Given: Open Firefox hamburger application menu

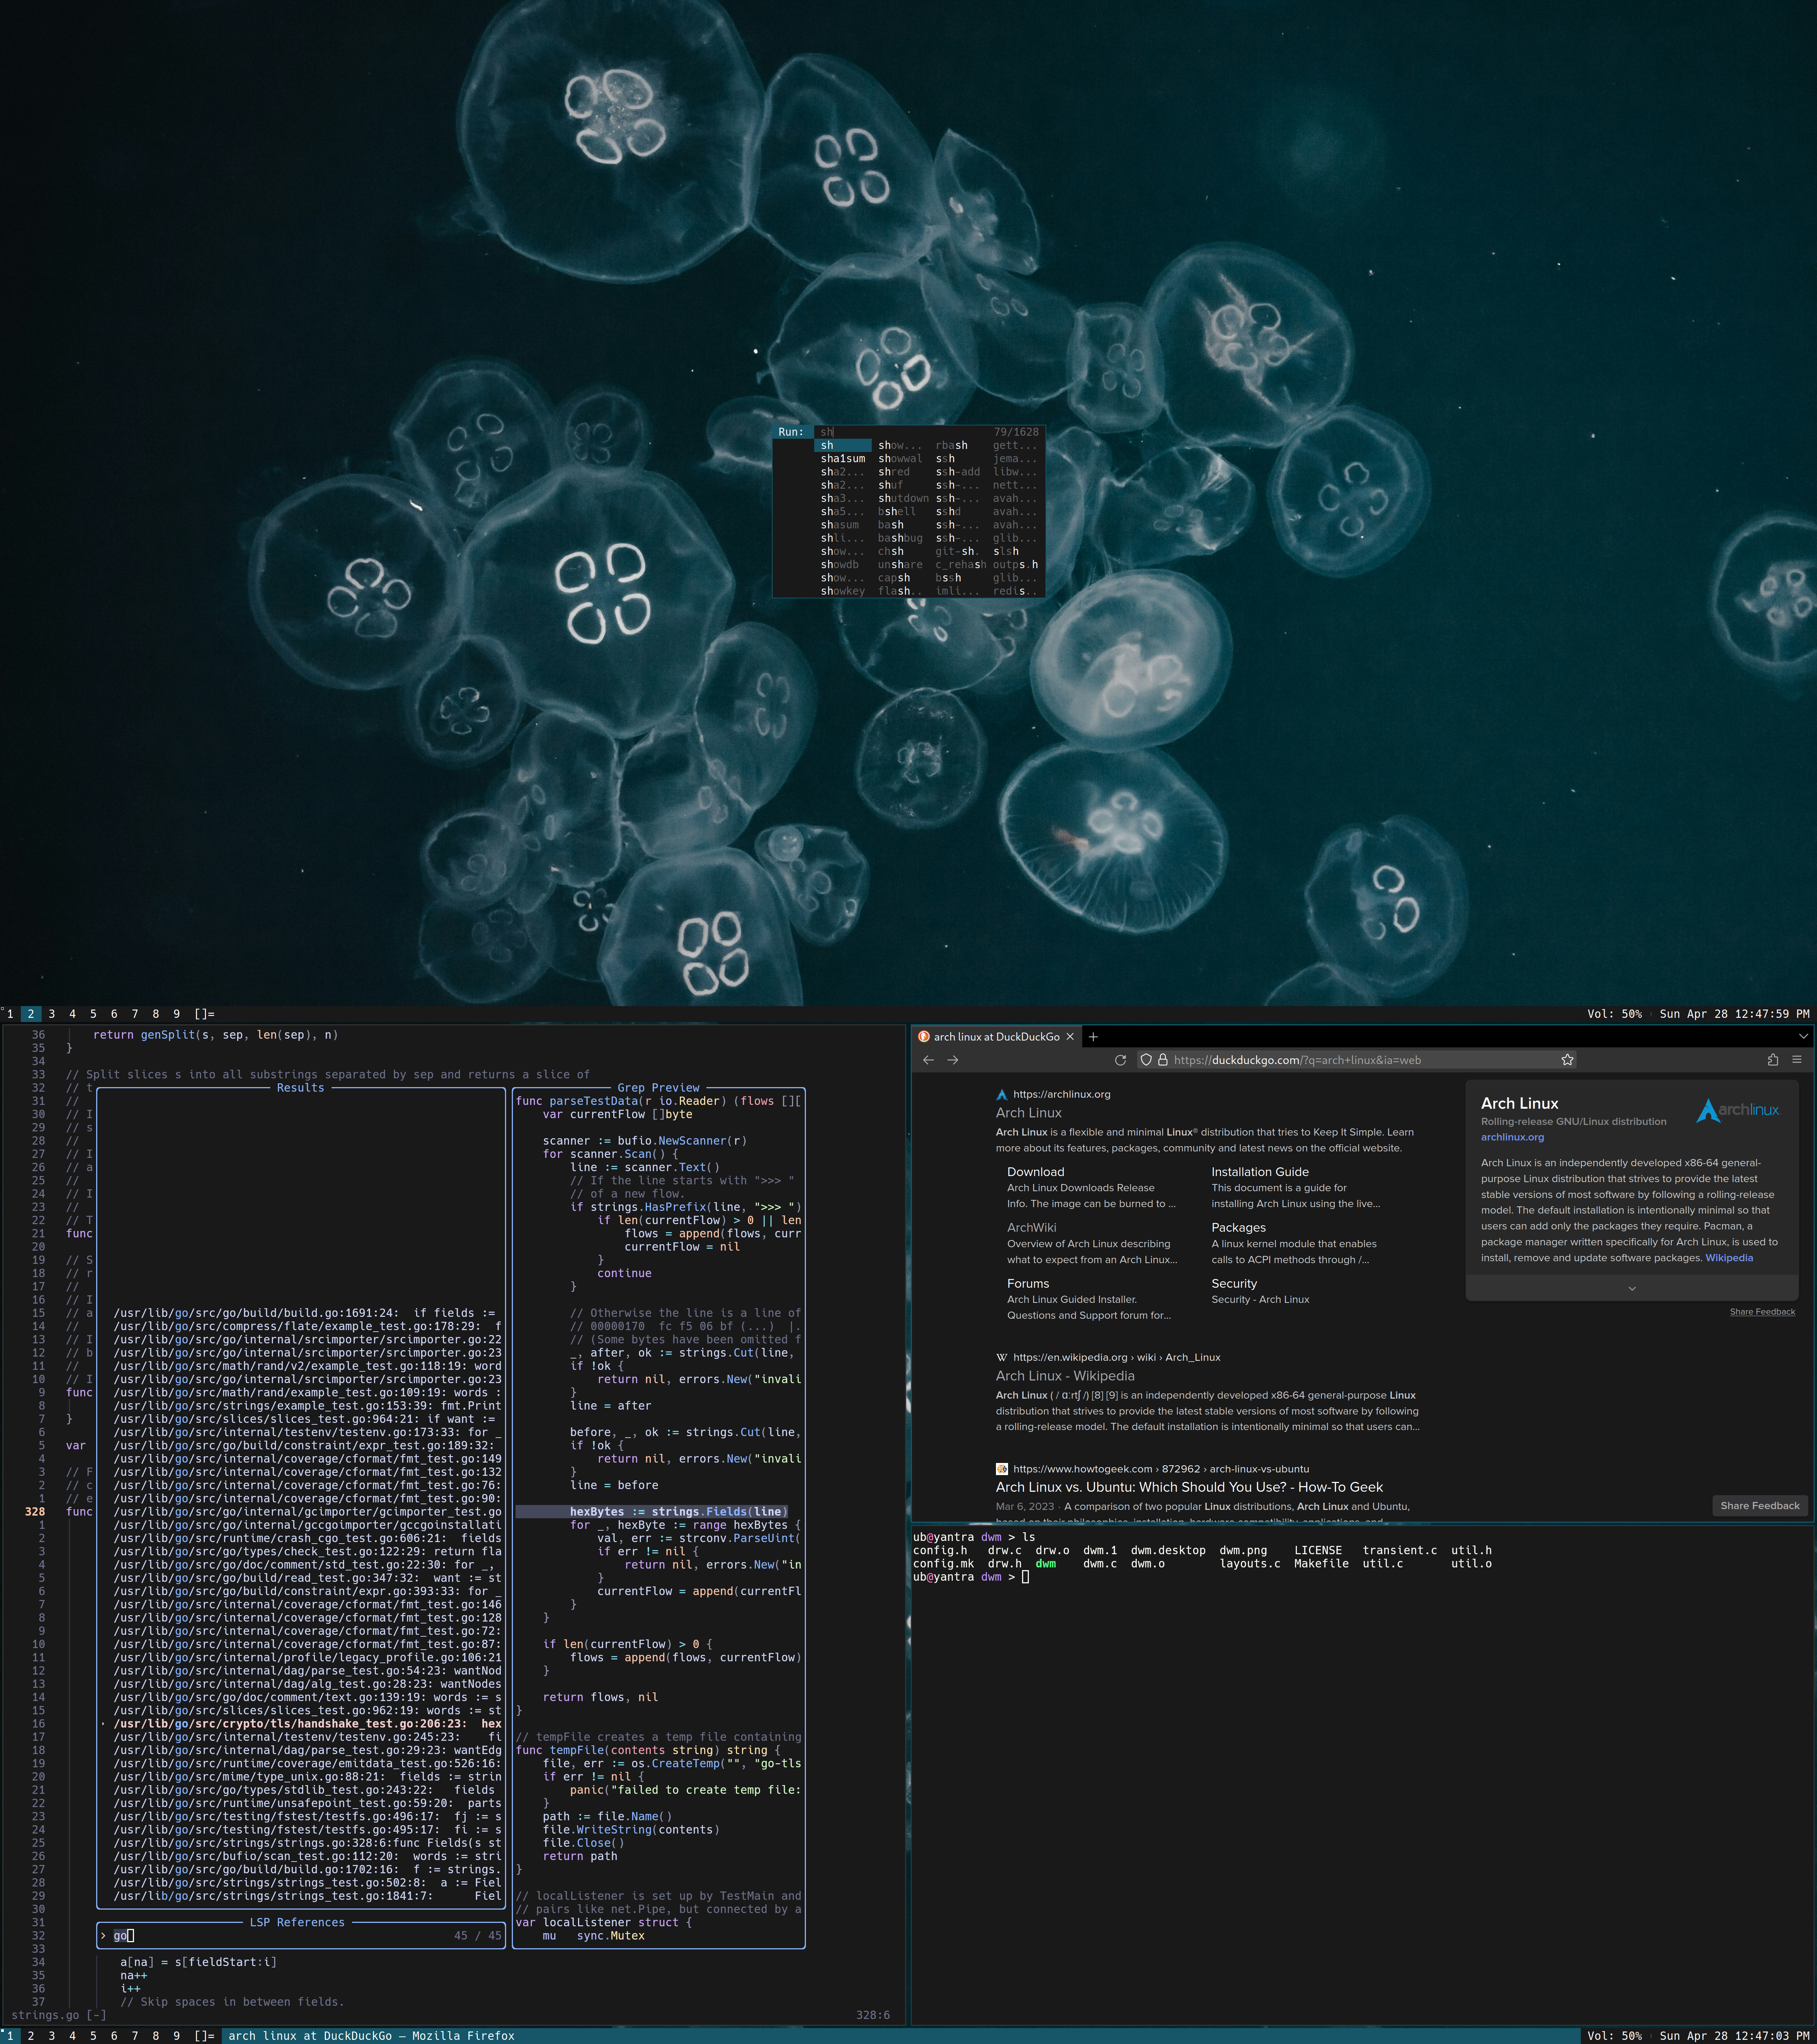Looking at the screenshot, I should pyautogui.click(x=1796, y=1060).
